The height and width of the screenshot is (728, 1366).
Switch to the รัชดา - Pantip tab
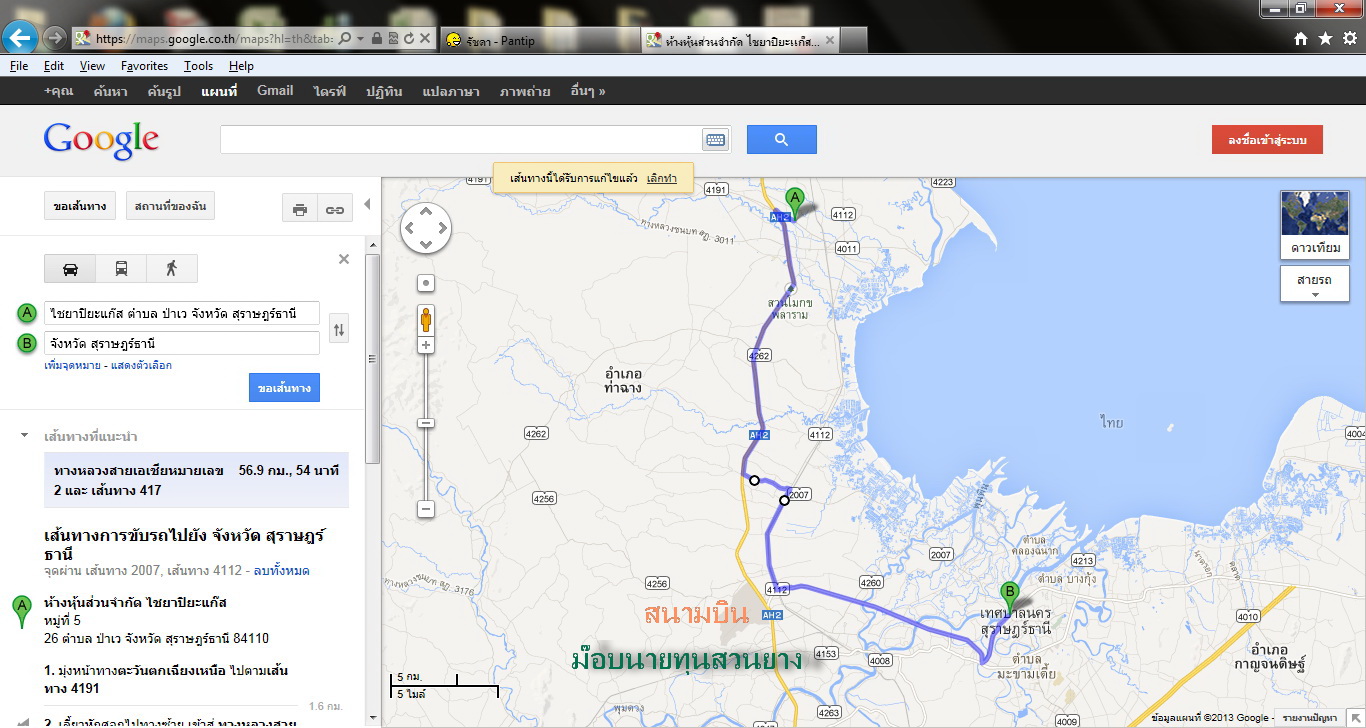538,39
